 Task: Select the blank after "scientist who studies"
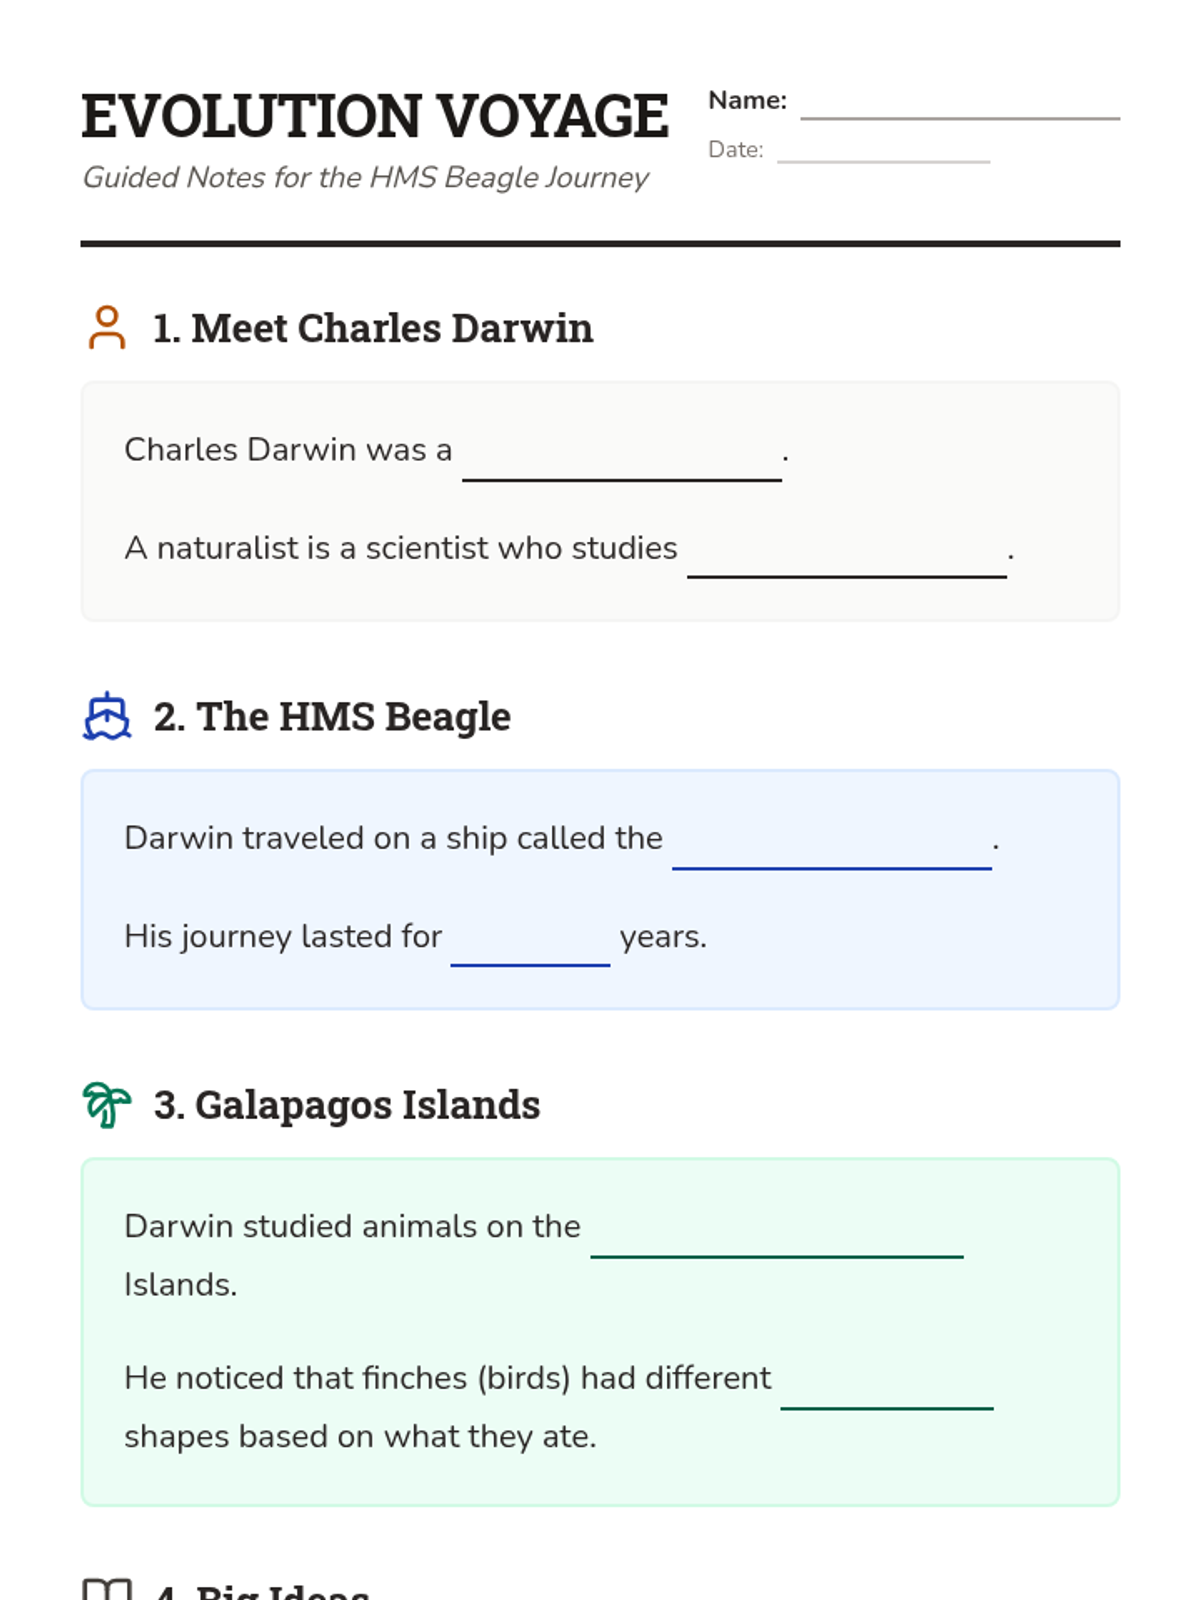point(846,557)
